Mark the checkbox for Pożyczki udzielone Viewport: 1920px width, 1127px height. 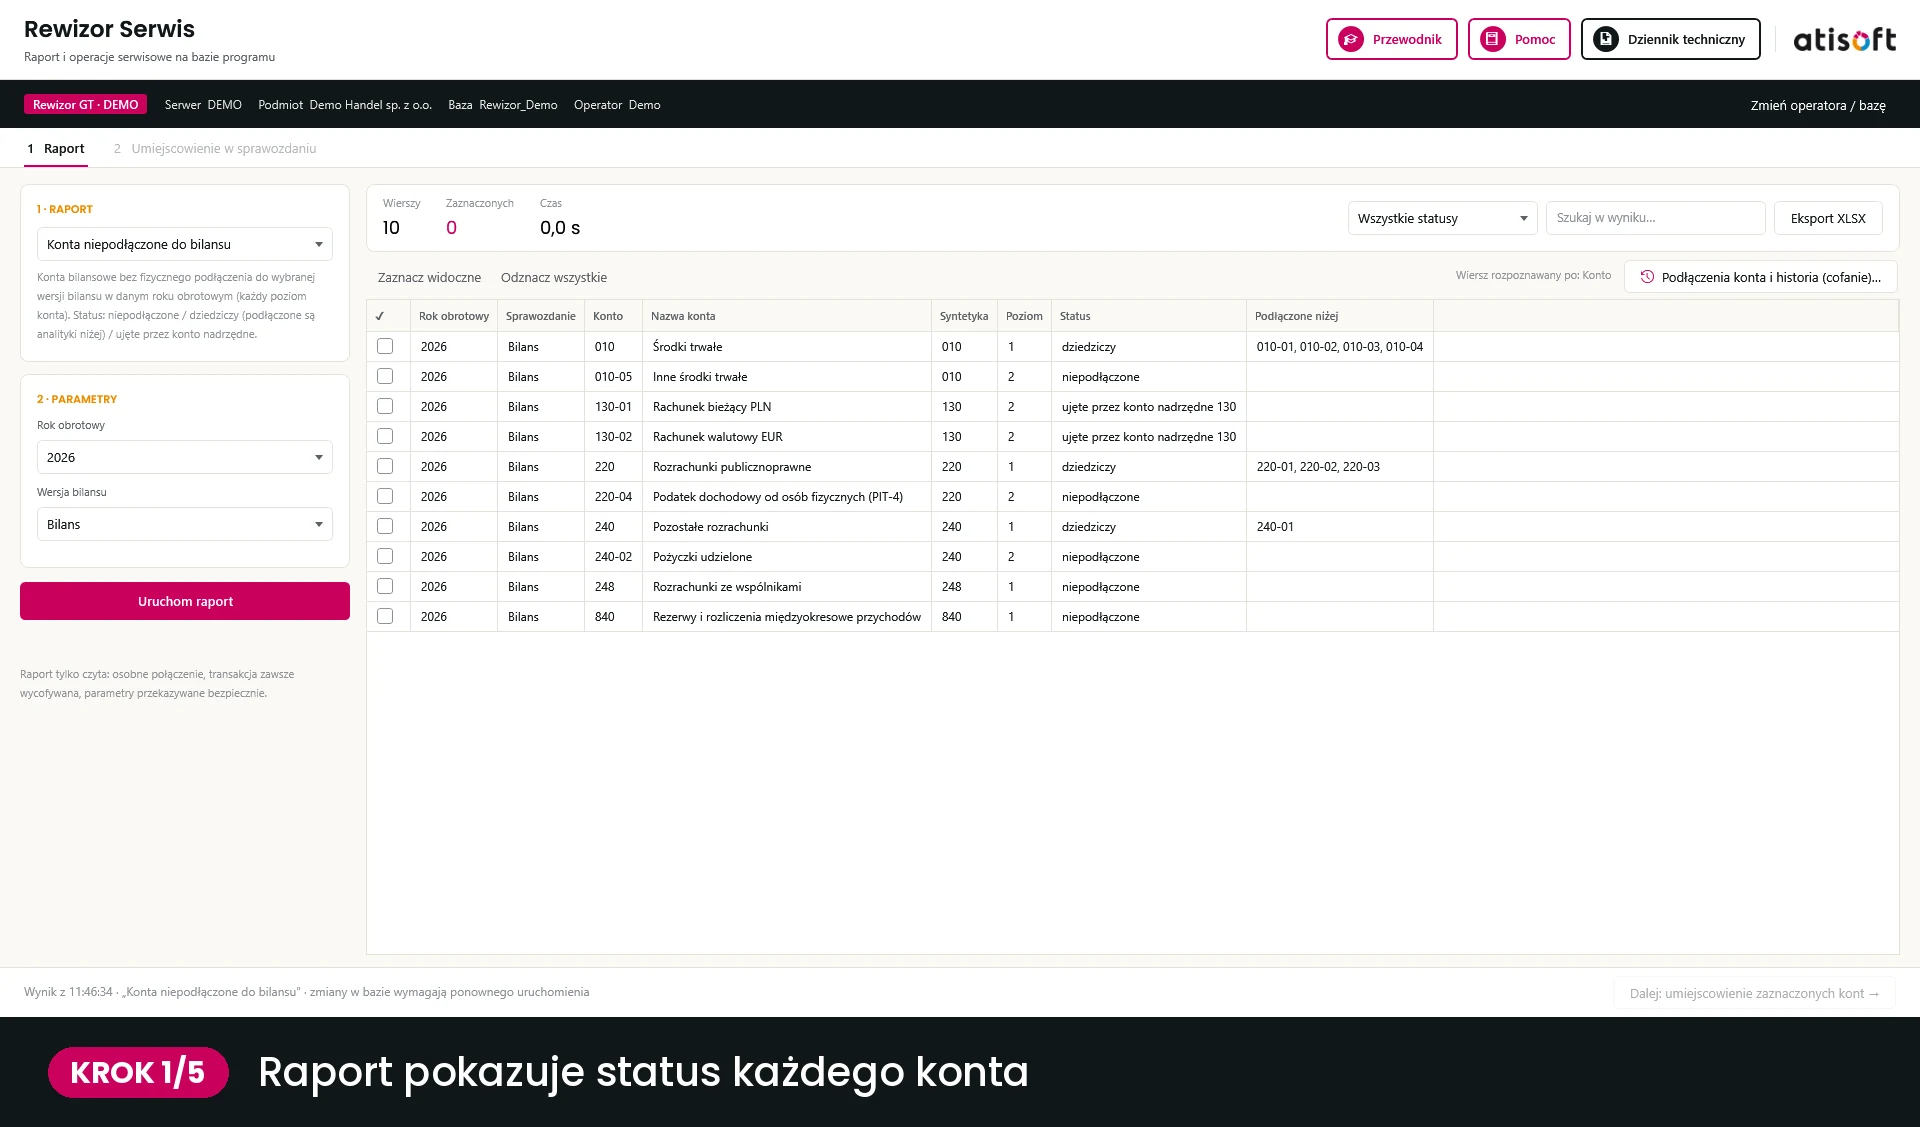(385, 556)
